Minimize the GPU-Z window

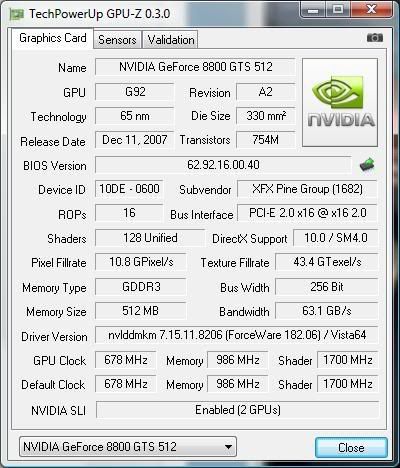(x=313, y=10)
